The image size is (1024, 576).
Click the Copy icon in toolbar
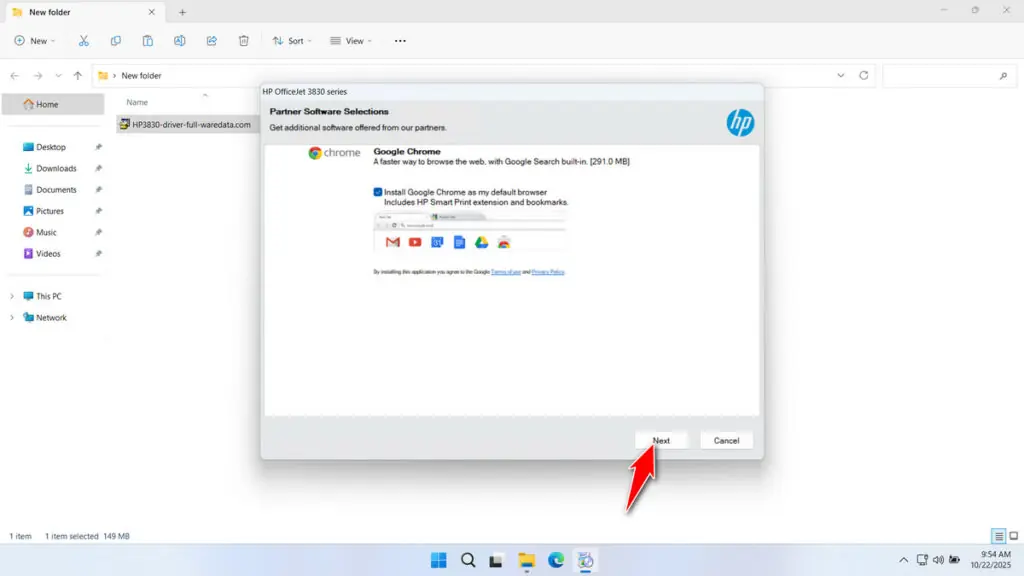click(x=116, y=41)
